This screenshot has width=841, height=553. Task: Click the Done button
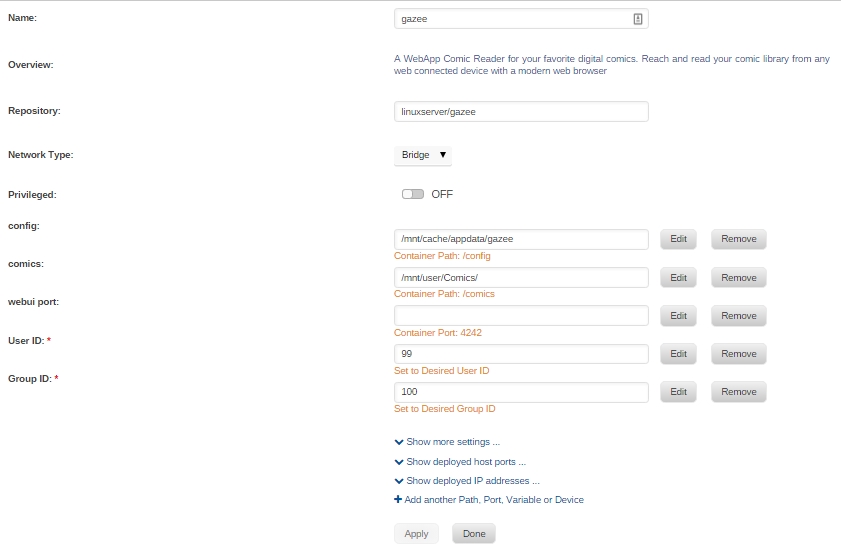click(474, 534)
